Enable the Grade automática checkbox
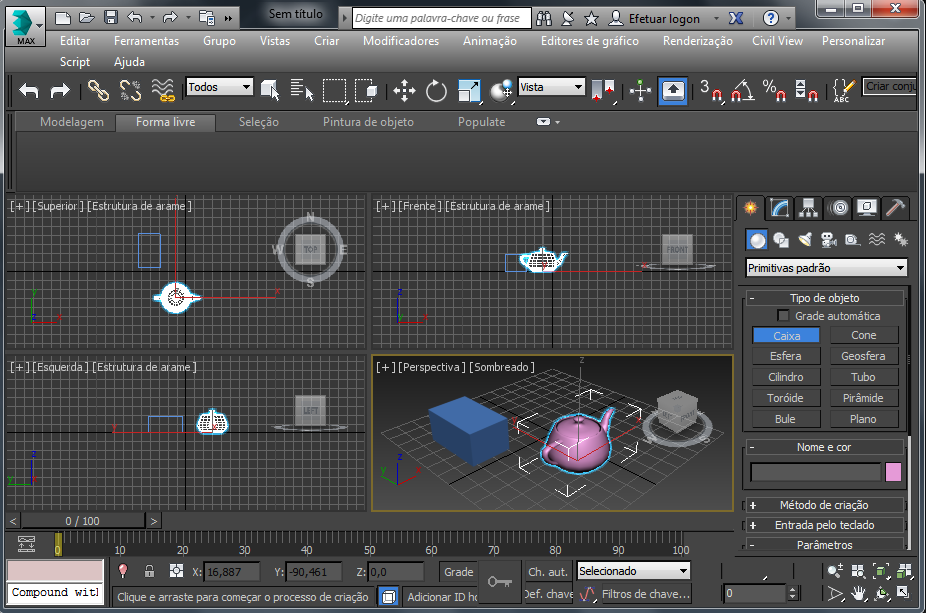Viewport: 926px width, 613px height. tap(783, 316)
